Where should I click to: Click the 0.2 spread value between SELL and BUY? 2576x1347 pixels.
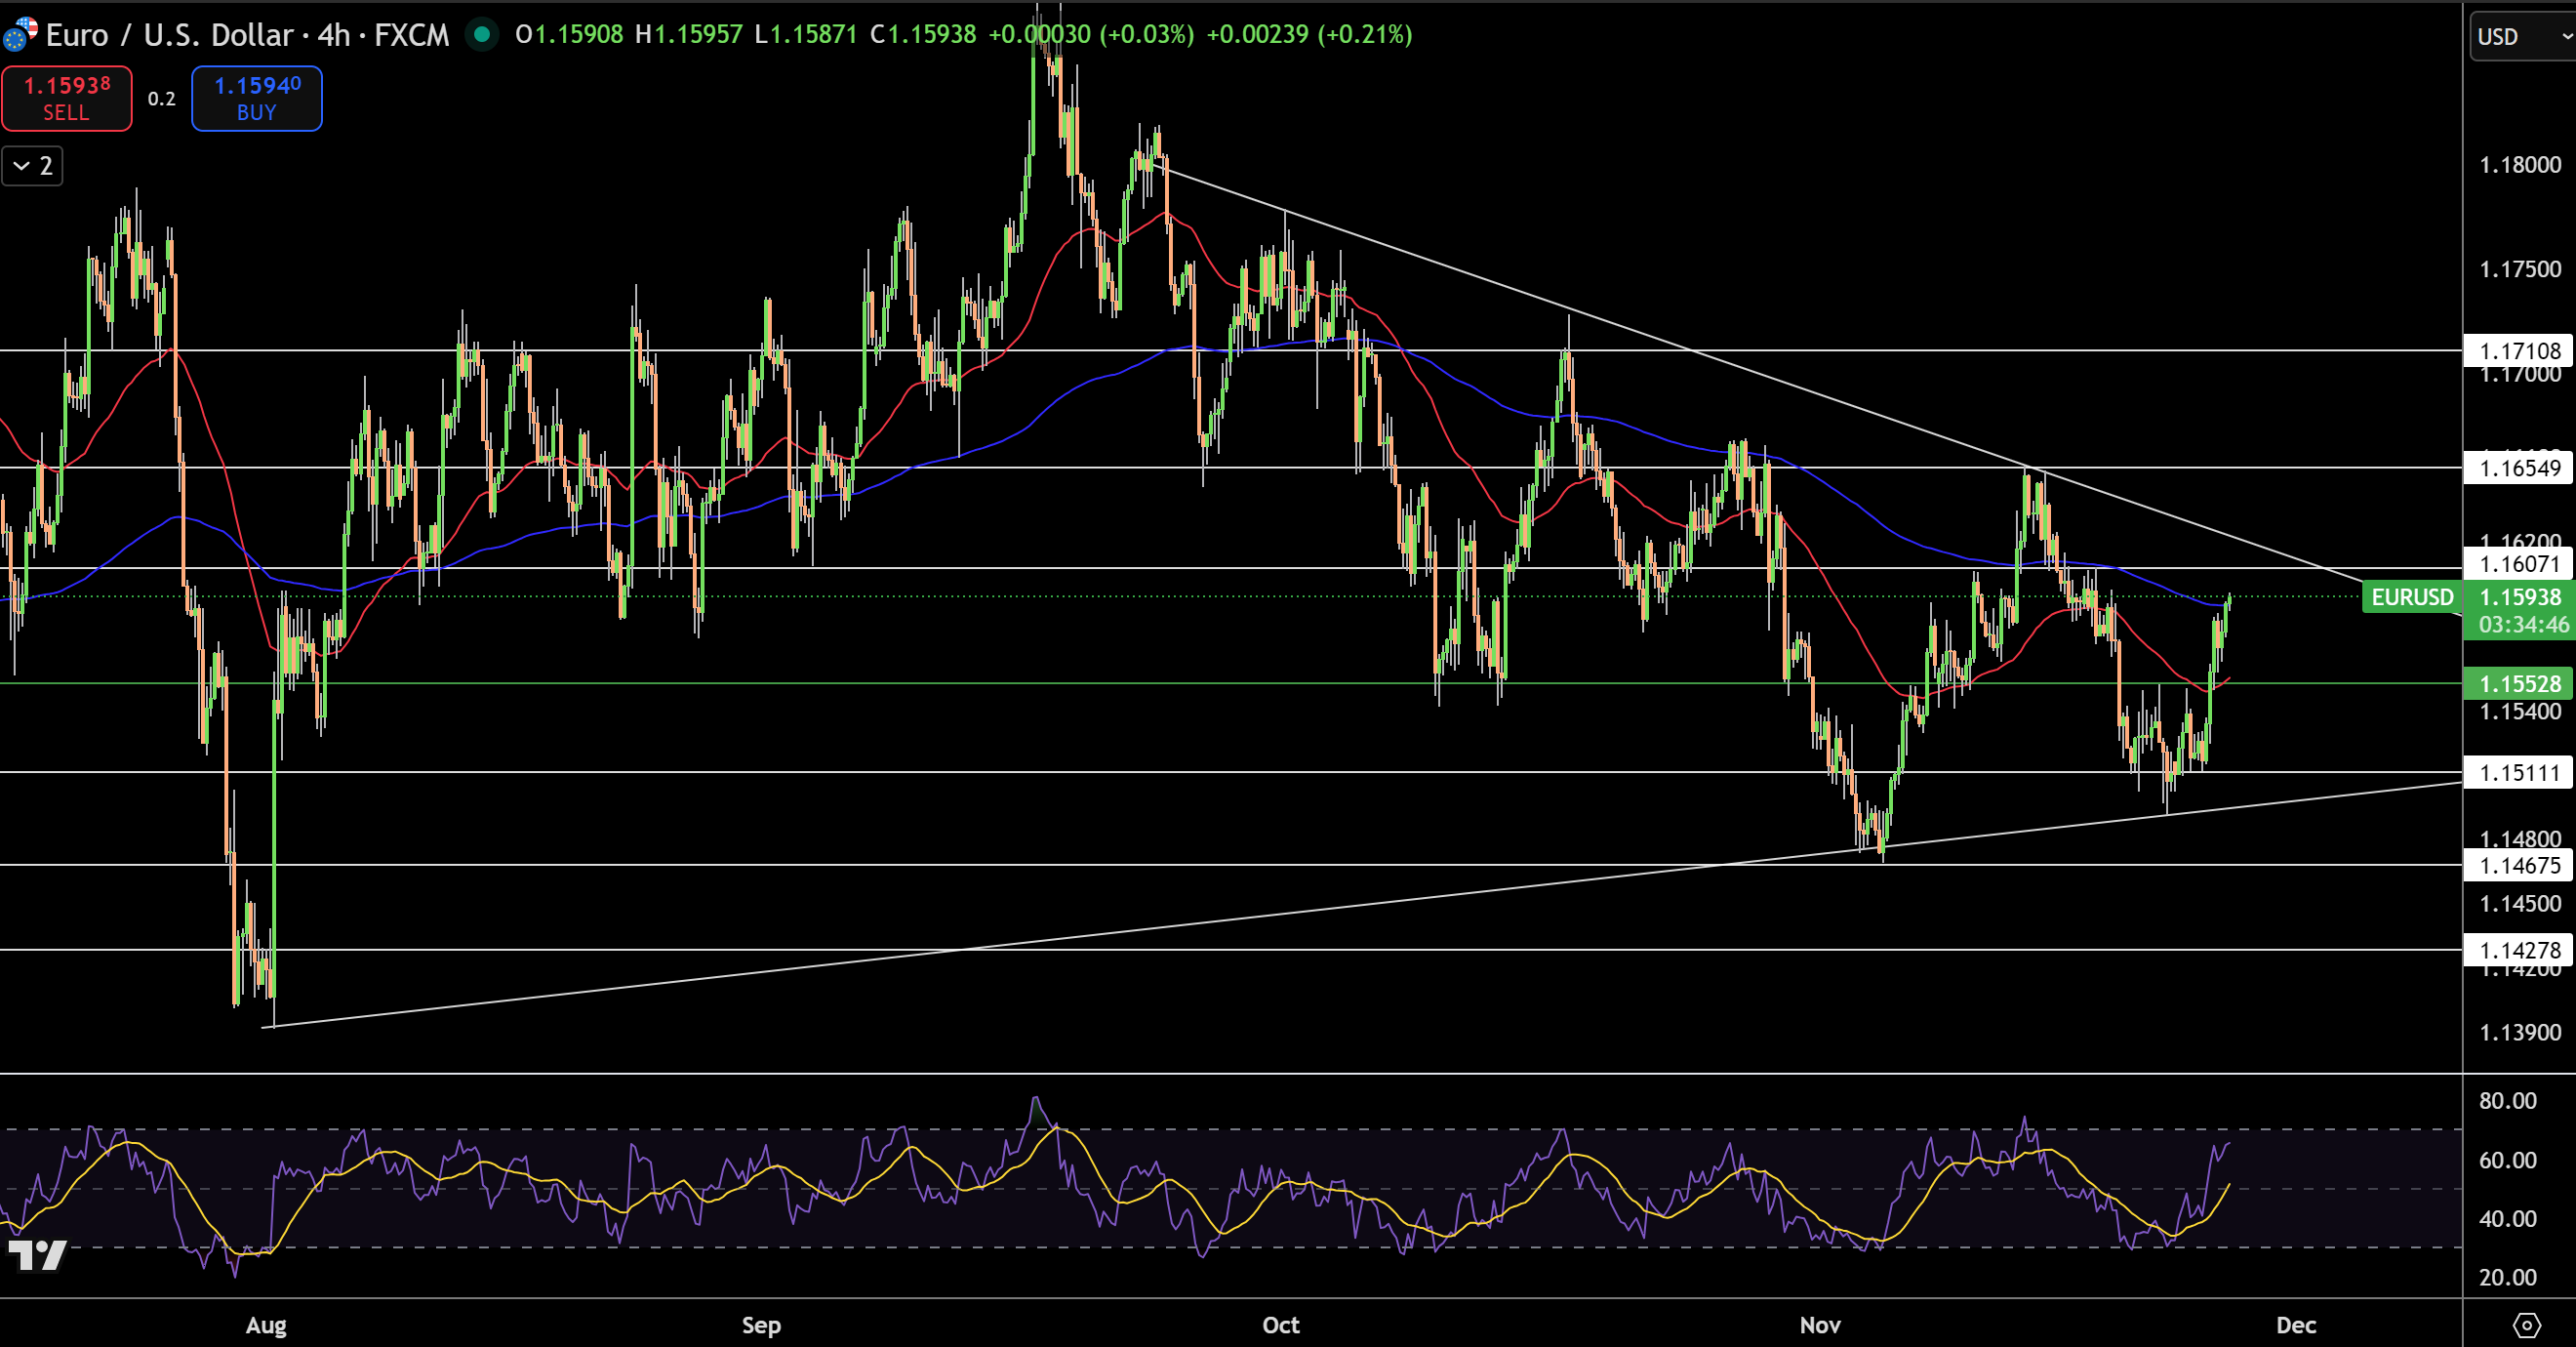161,98
